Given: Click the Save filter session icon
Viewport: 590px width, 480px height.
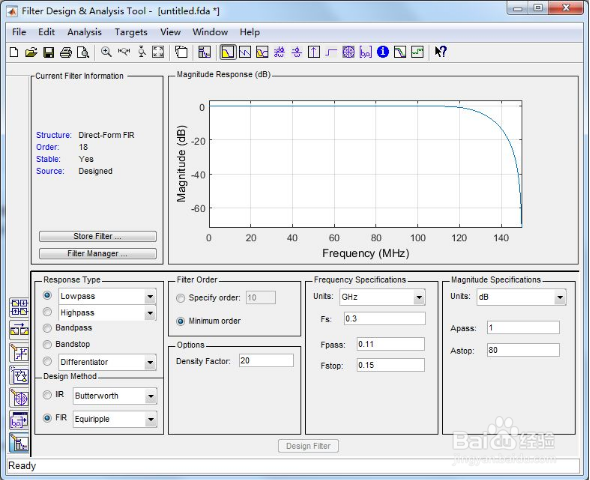Looking at the screenshot, I should tap(49, 52).
